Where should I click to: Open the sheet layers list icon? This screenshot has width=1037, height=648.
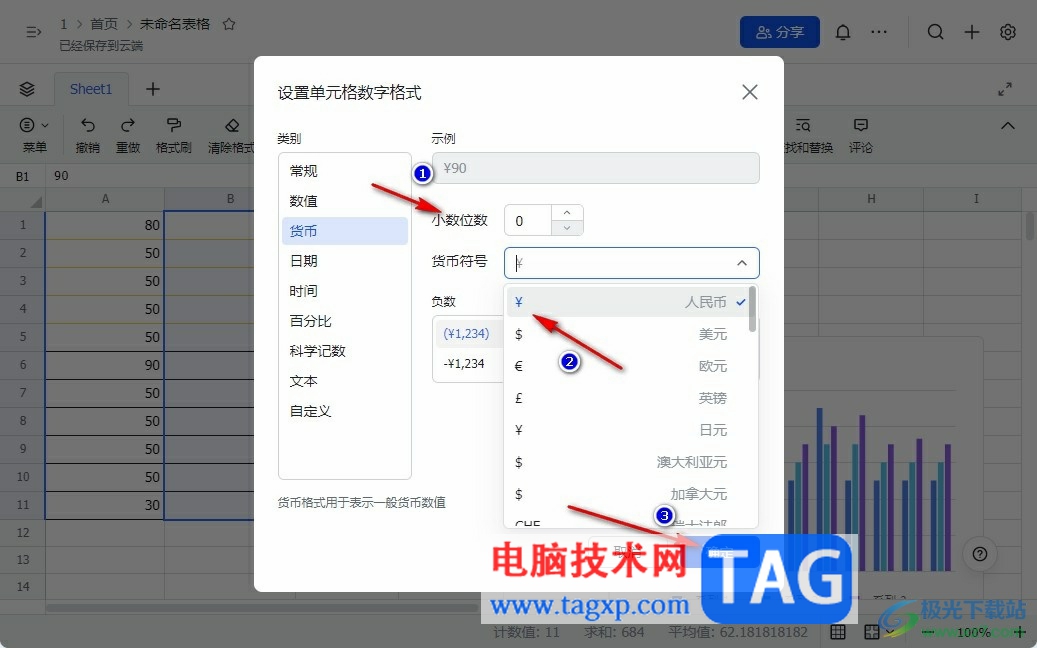point(27,89)
